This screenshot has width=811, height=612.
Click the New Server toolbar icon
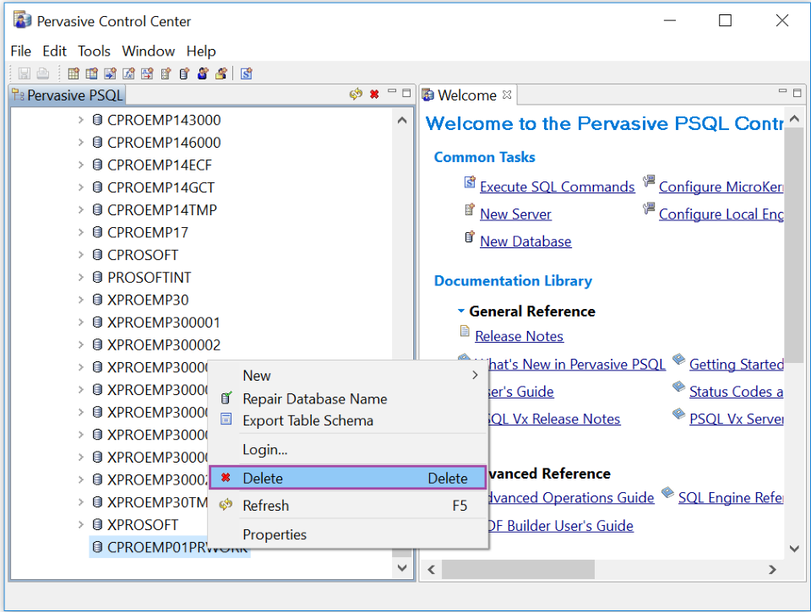click(166, 73)
